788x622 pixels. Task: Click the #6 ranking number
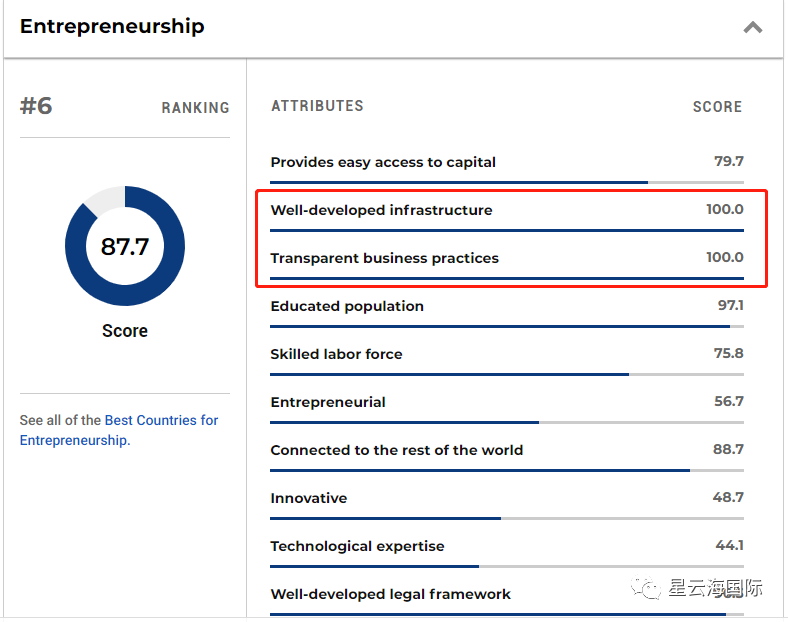coord(36,106)
